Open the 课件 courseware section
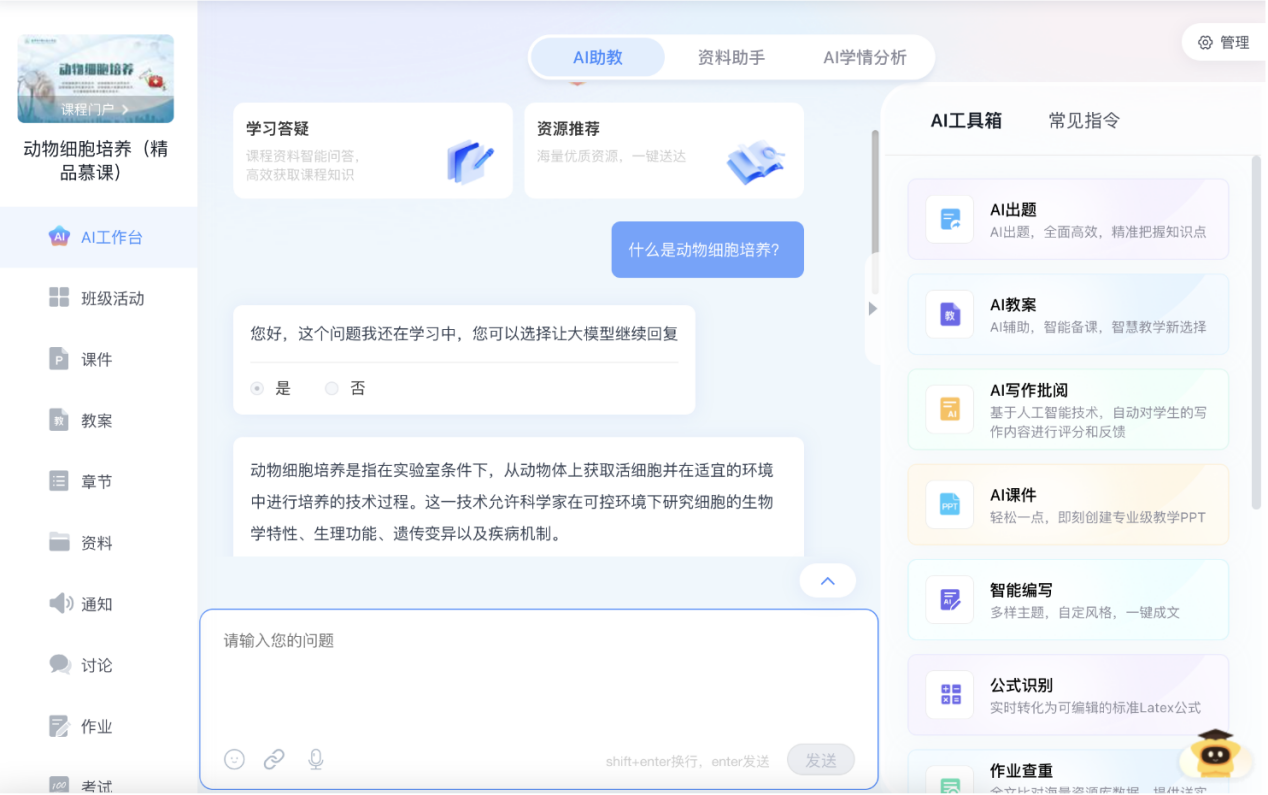This screenshot has height=795, width=1268. point(80,359)
